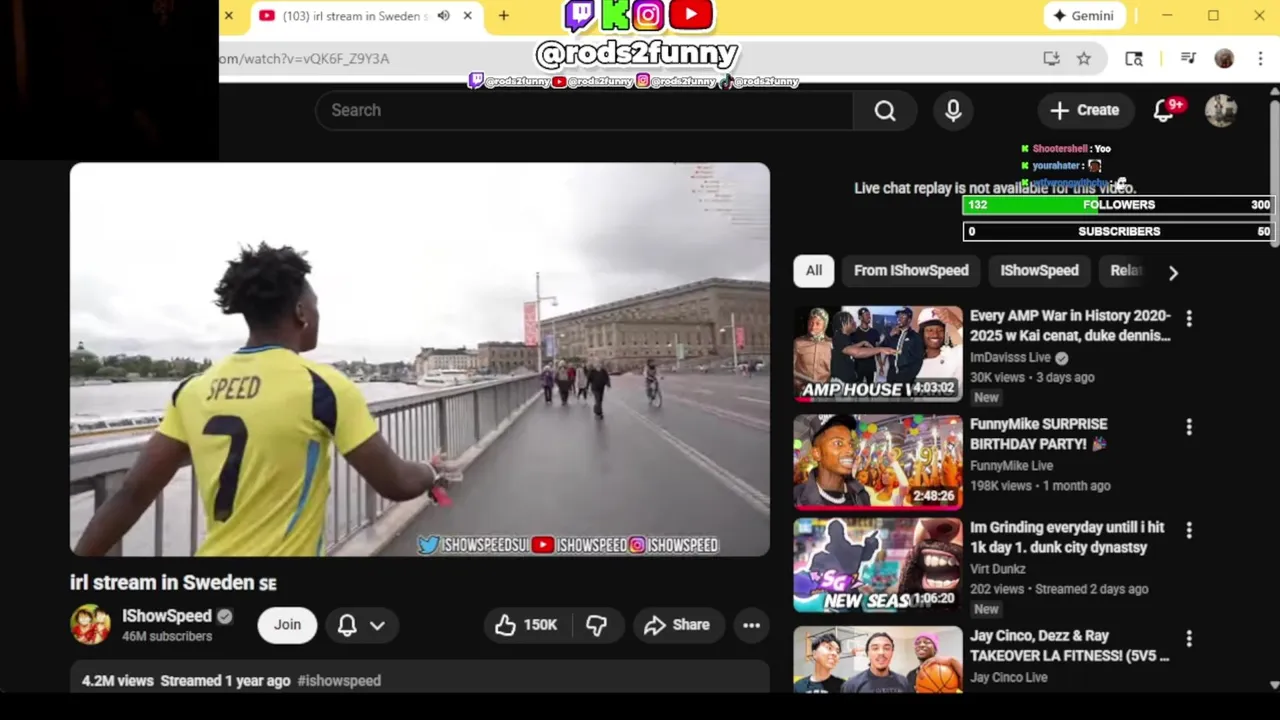This screenshot has width=1280, height=720.
Task: Click the scrollbar down arrow
Action: point(1274,685)
